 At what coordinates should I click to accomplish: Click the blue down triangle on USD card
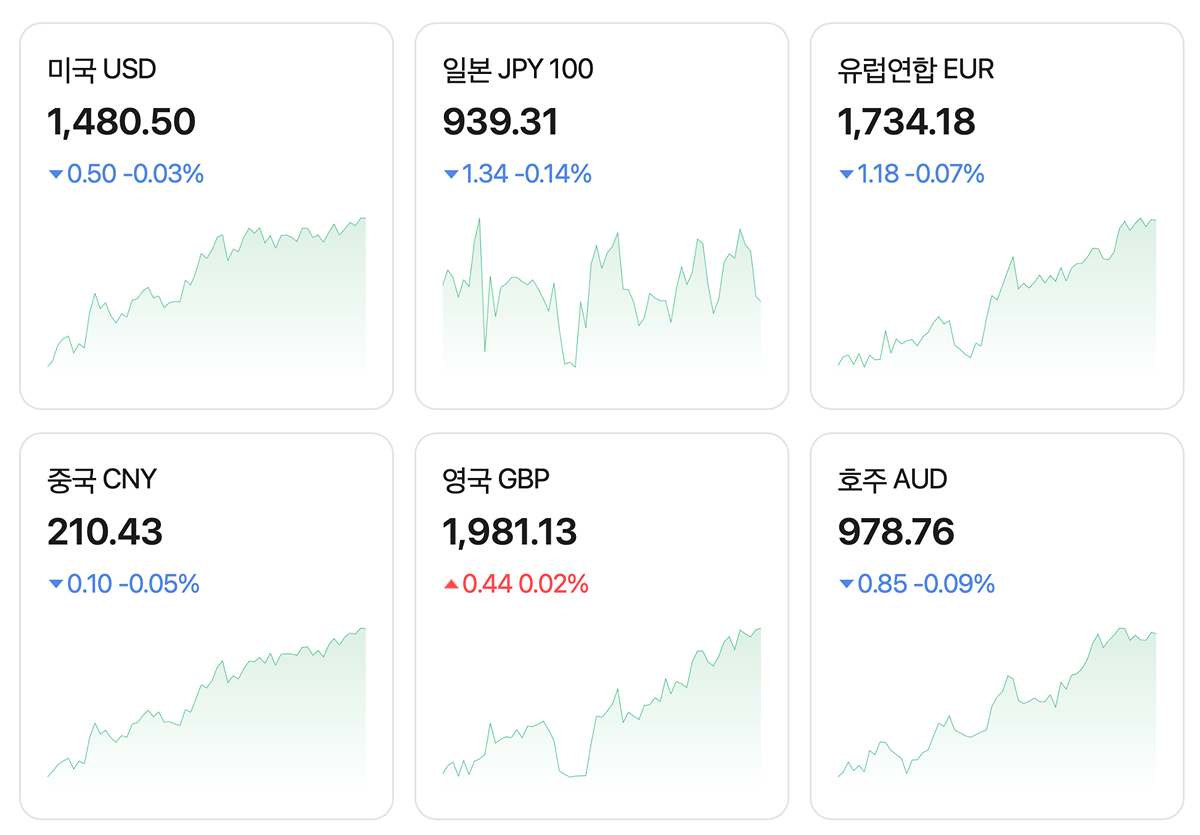pyautogui.click(x=56, y=175)
